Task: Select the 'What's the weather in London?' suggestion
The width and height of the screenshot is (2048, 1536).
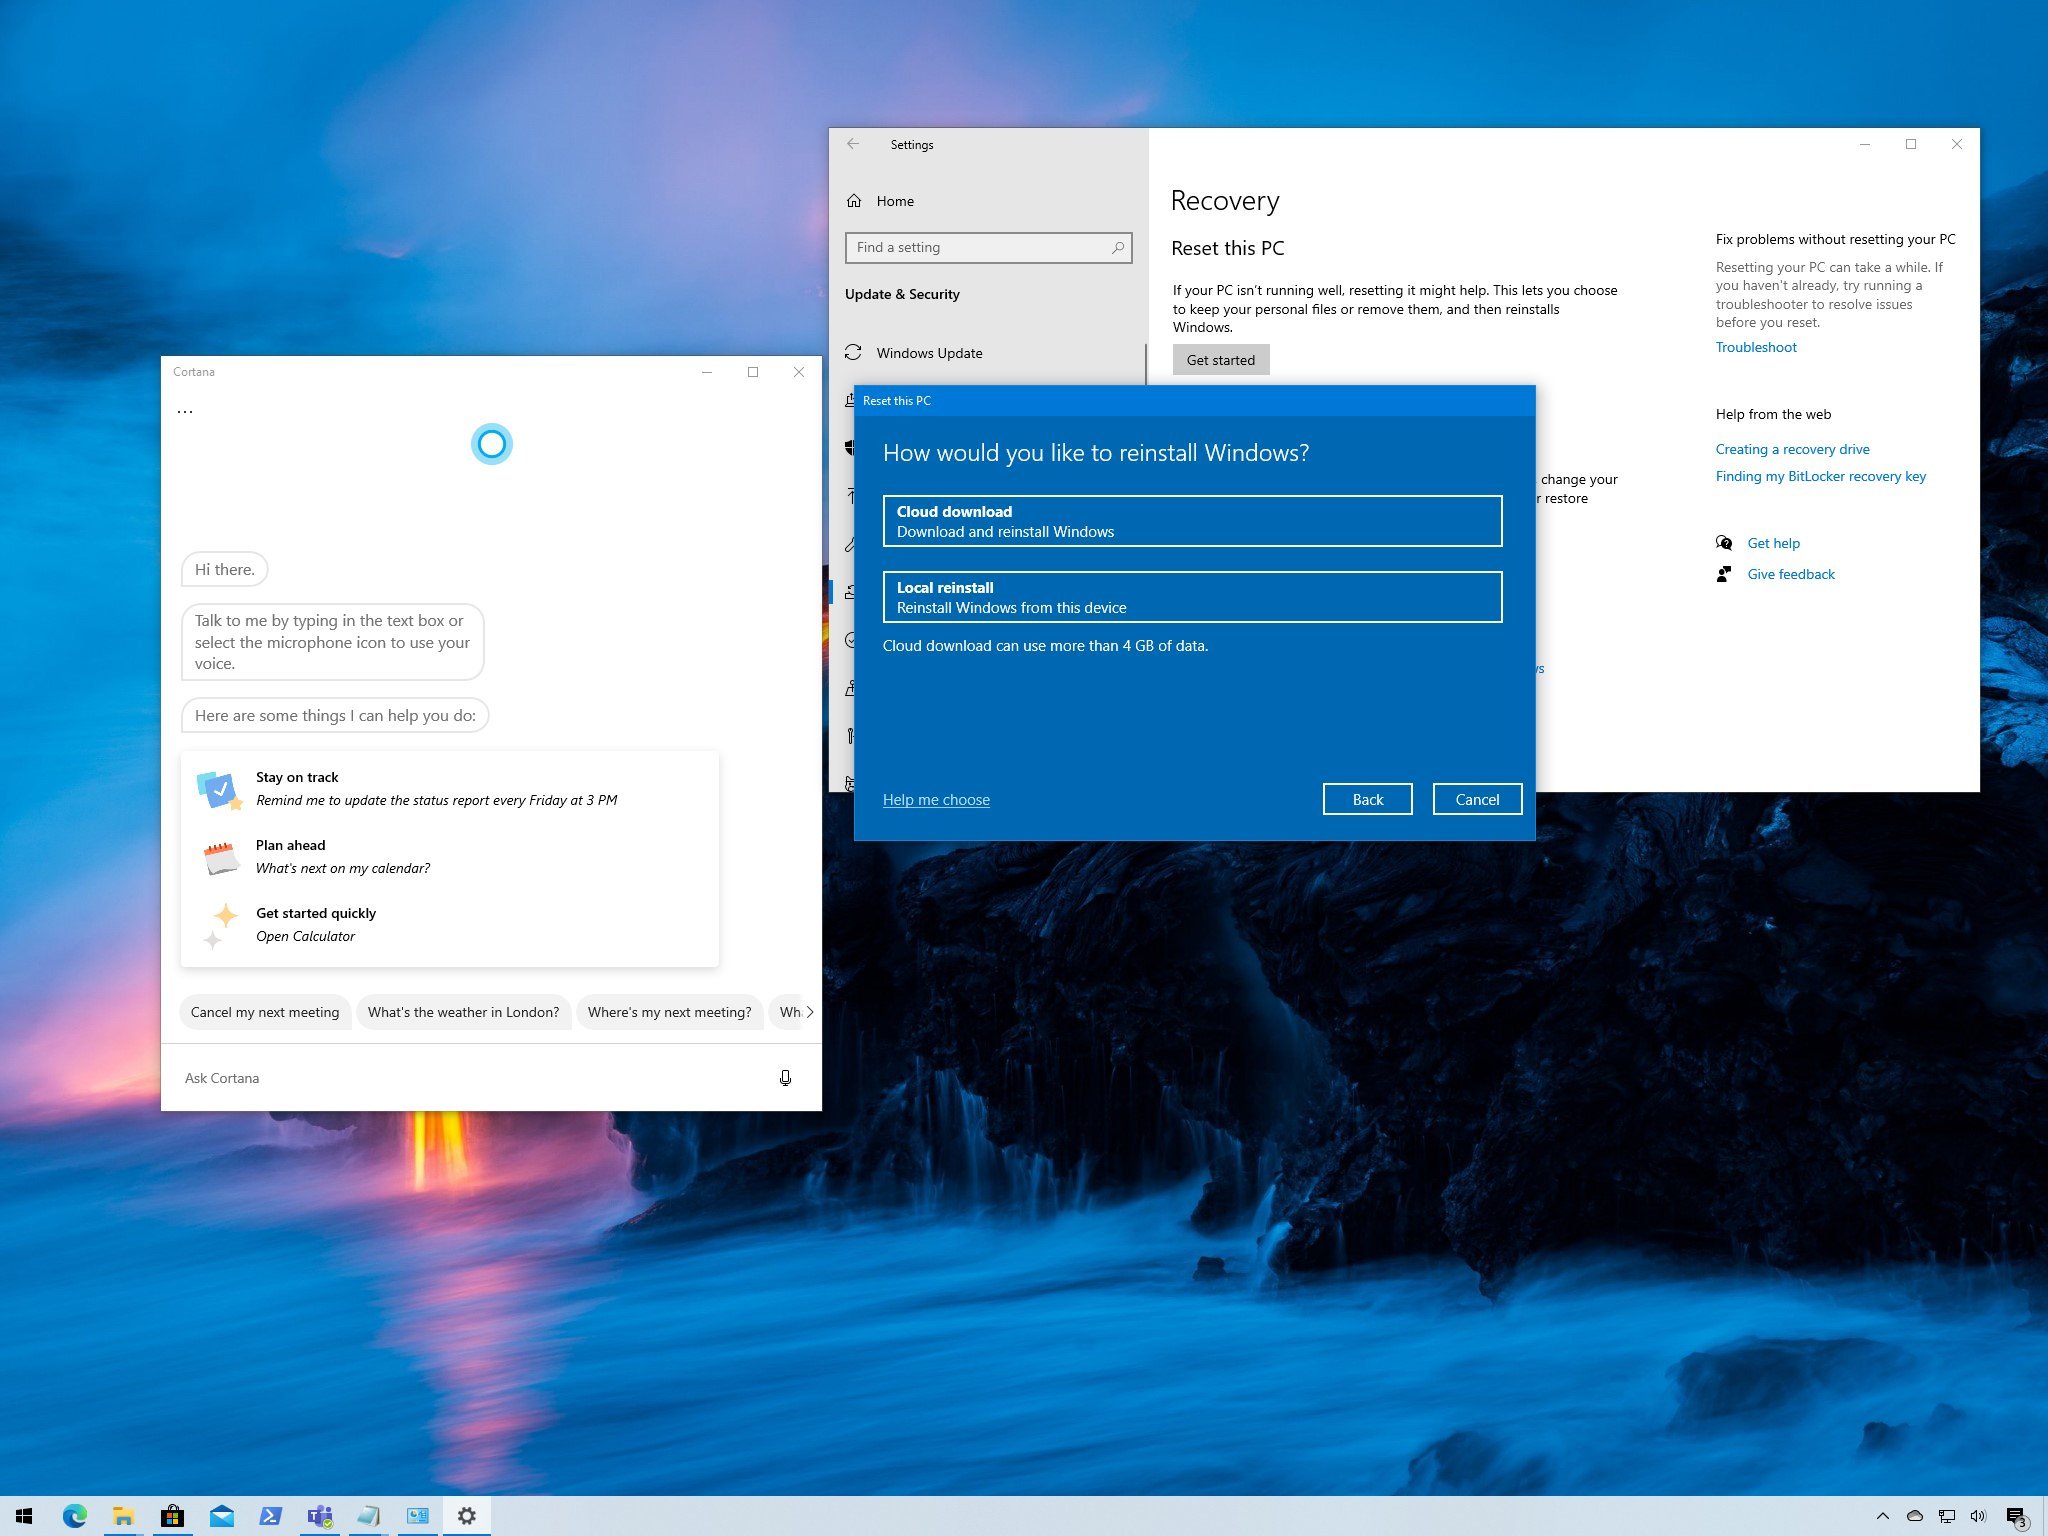Action: pyautogui.click(x=463, y=1012)
